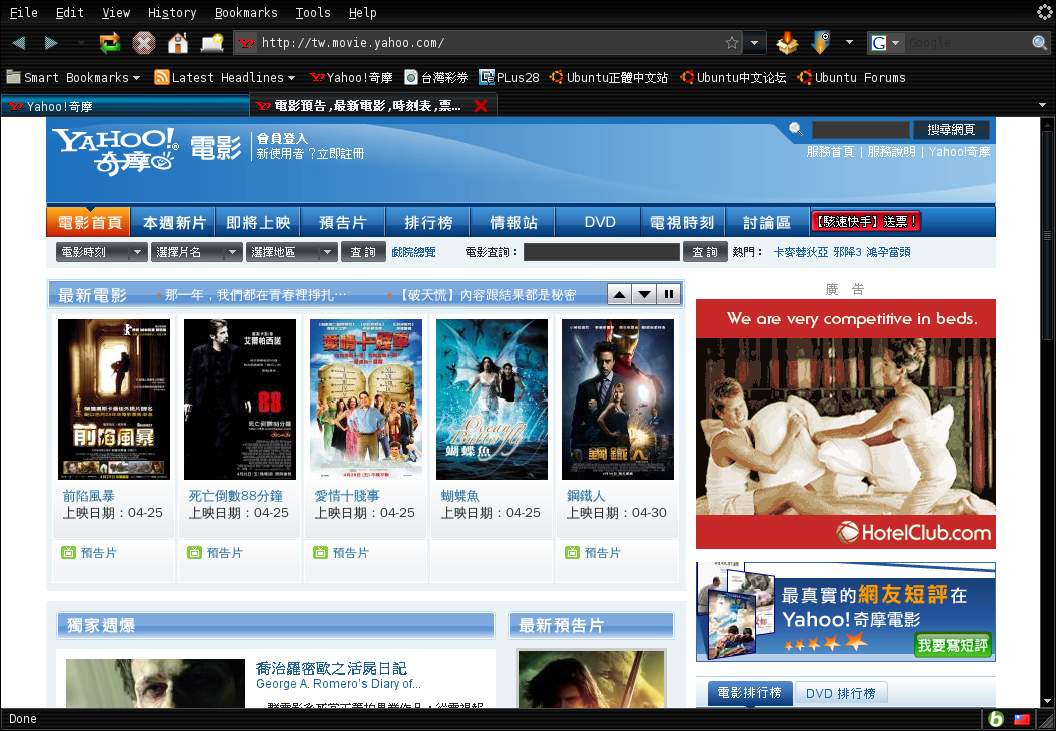Viewport: 1056px width, 731px height.
Task: Open the Tools menu
Action: coord(312,12)
